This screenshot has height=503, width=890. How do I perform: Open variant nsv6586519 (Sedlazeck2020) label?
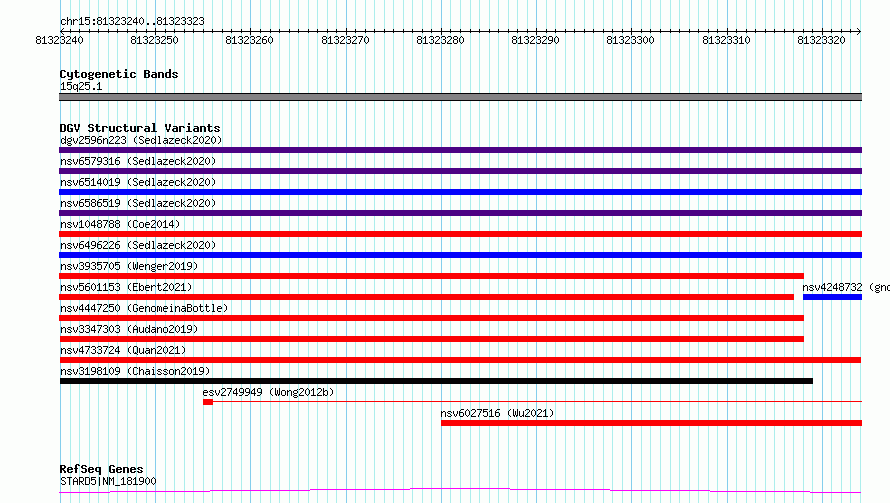138,203
